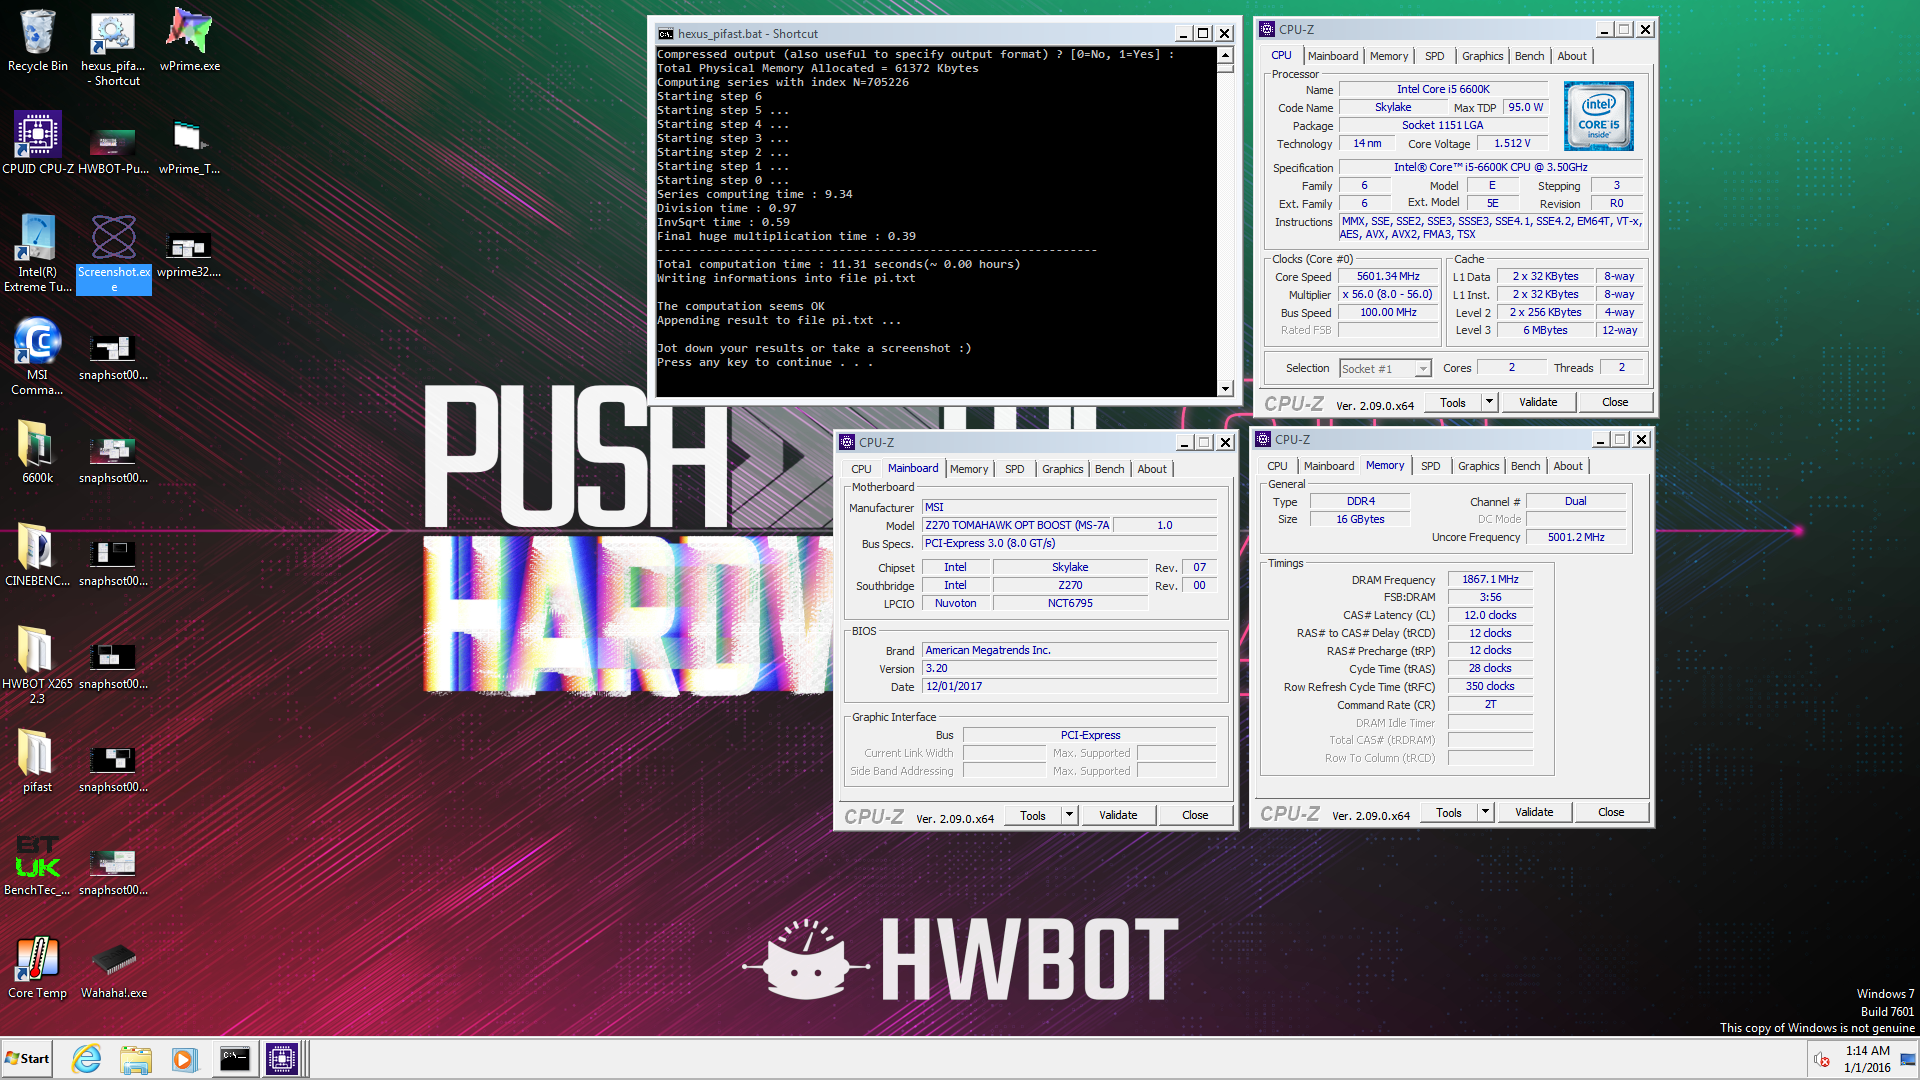Open Internet Explorer from taskbar
The height and width of the screenshot is (1080, 1920).
click(87, 1059)
